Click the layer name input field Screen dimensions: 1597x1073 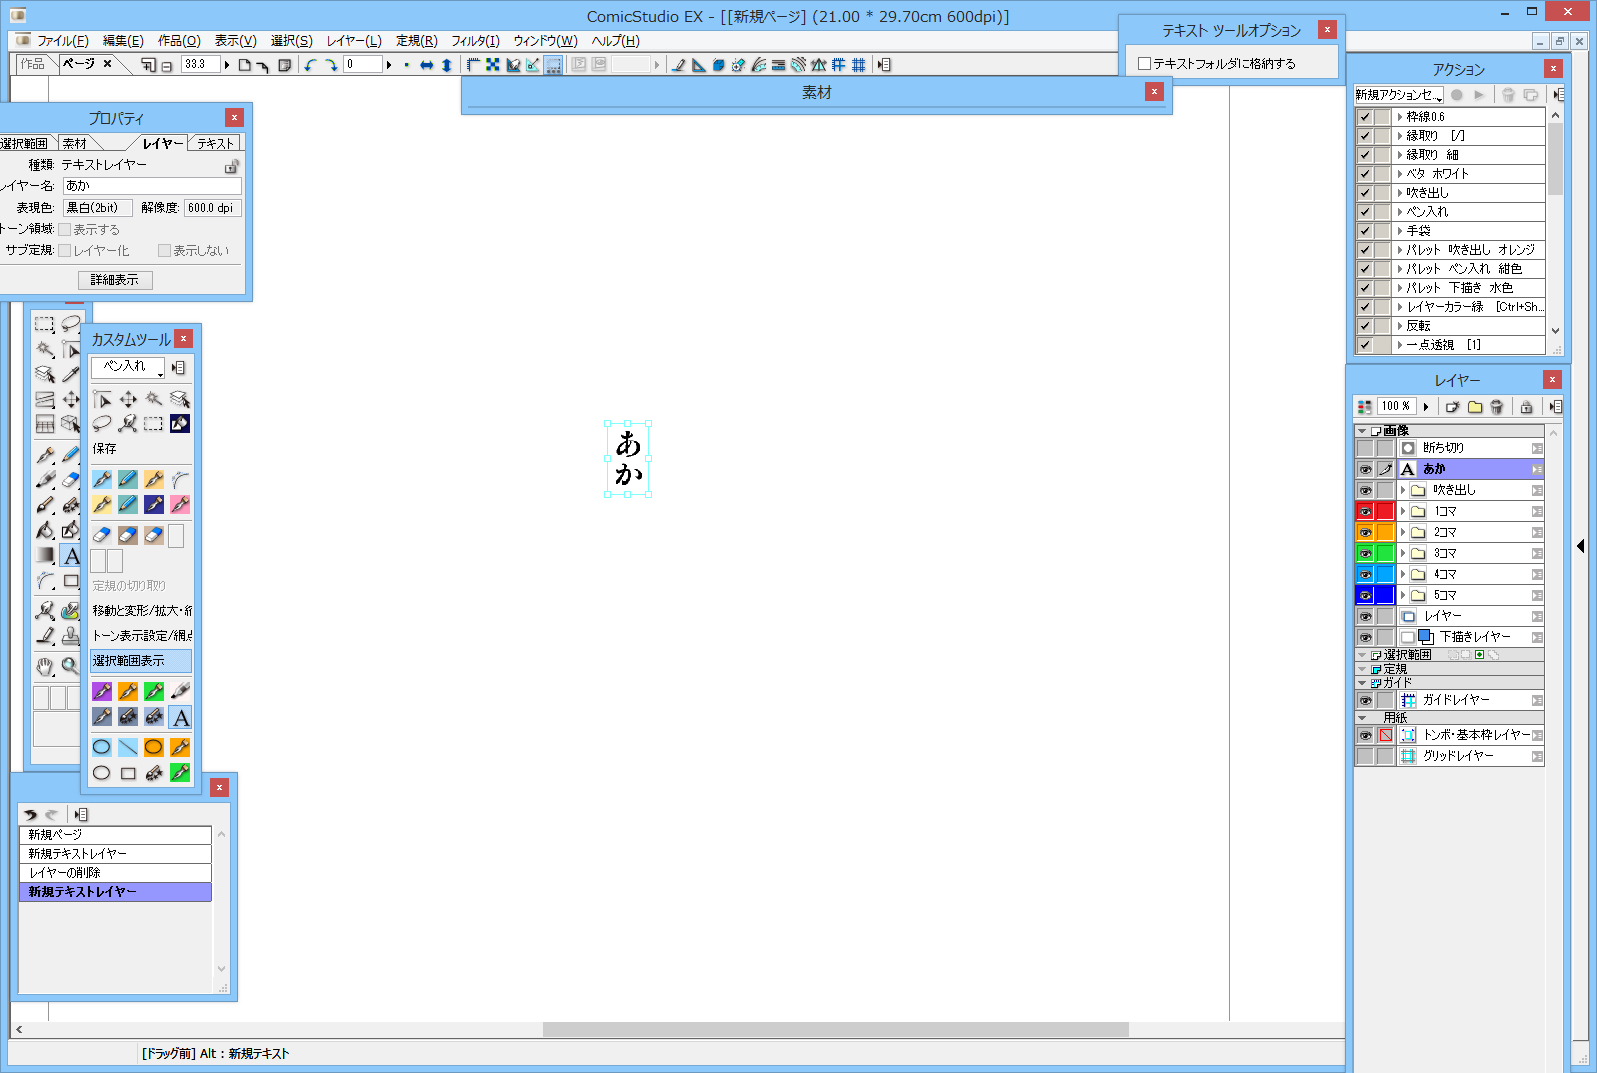click(x=152, y=186)
